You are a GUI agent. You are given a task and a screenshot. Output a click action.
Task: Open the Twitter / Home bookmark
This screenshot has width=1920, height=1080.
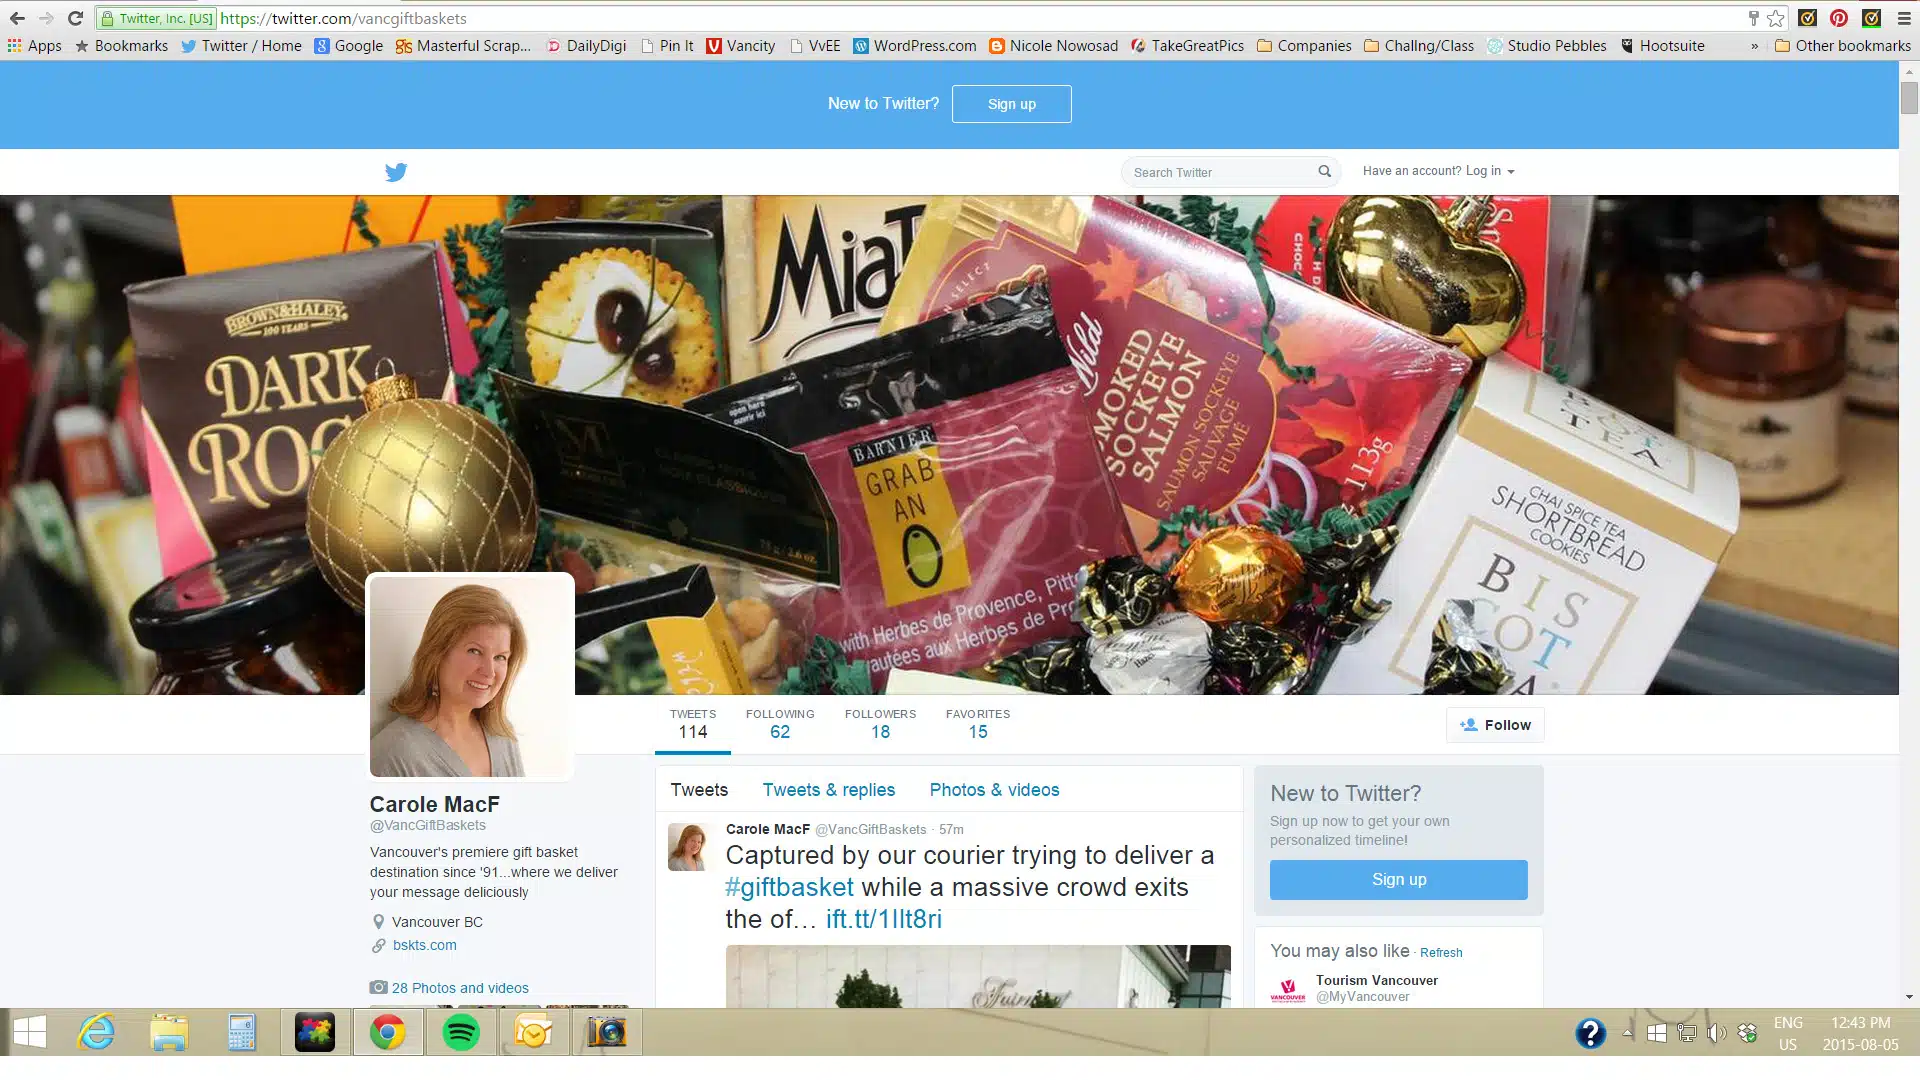pos(241,46)
